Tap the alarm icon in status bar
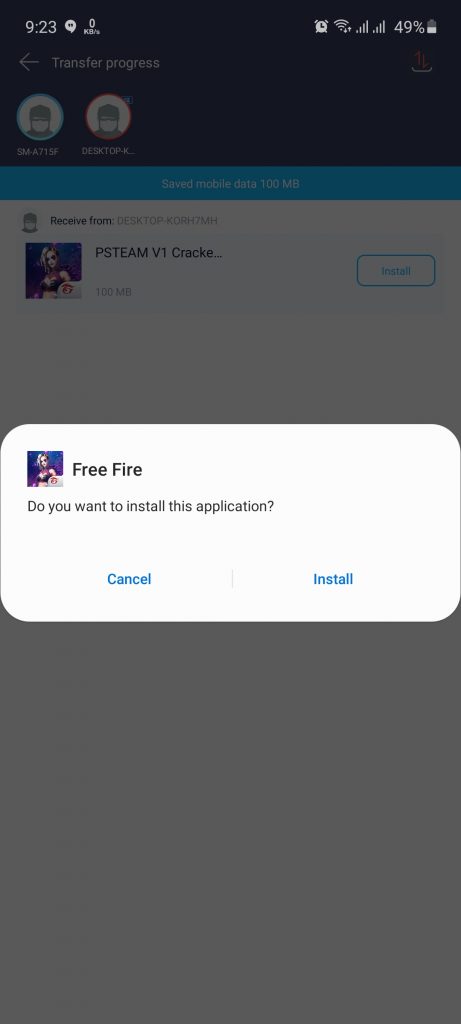The height and width of the screenshot is (1024, 461). [321, 27]
